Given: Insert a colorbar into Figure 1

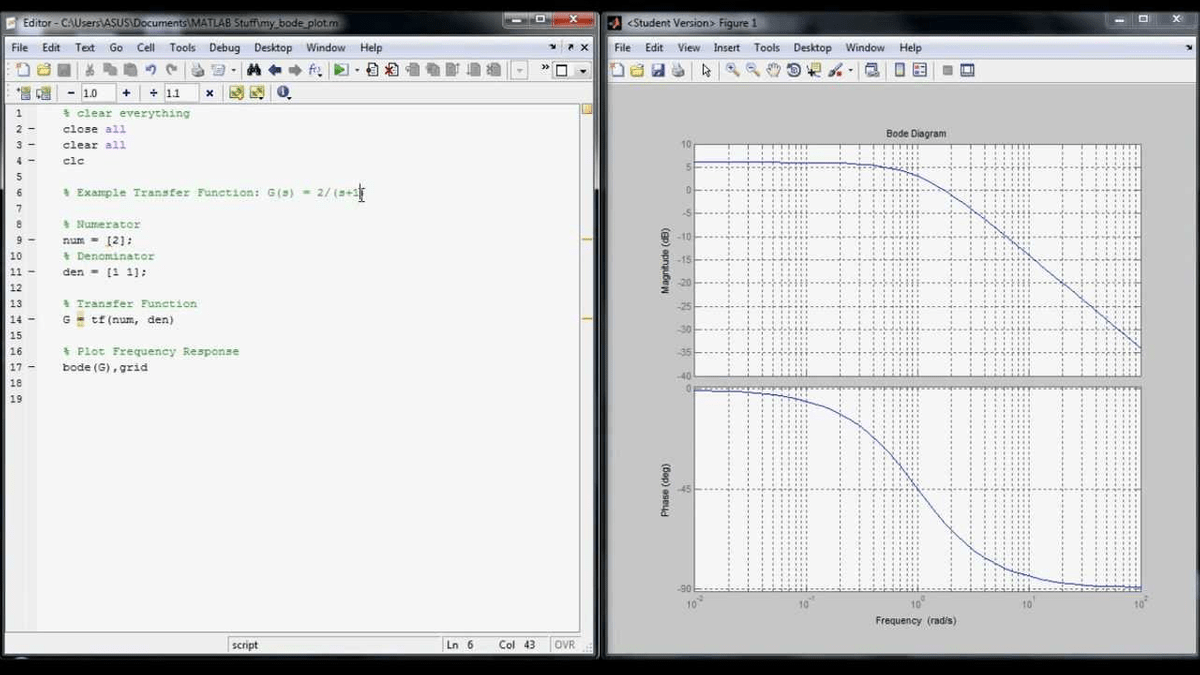Looking at the screenshot, I should tap(900, 70).
